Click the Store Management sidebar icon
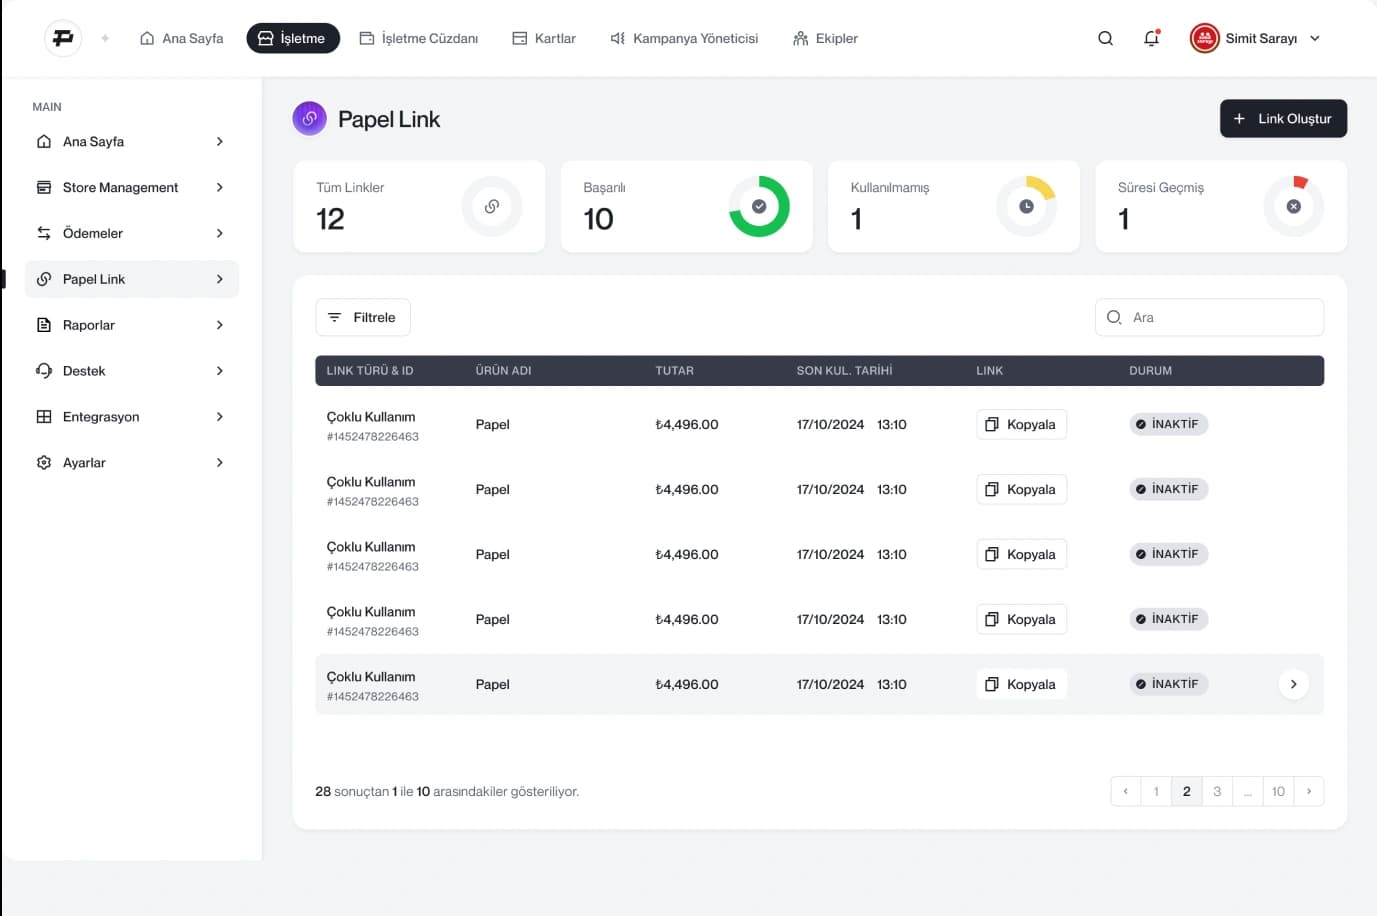Screen dimensions: 1377x916 coord(44,187)
